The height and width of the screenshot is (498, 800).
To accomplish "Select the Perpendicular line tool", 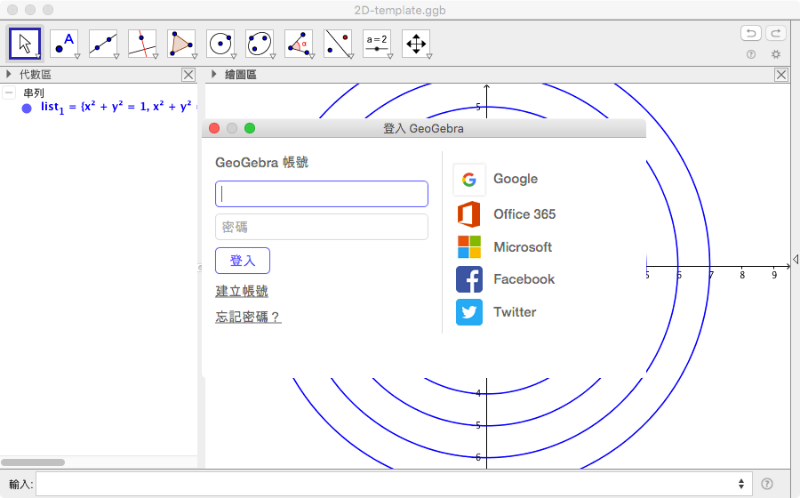I will point(142,43).
